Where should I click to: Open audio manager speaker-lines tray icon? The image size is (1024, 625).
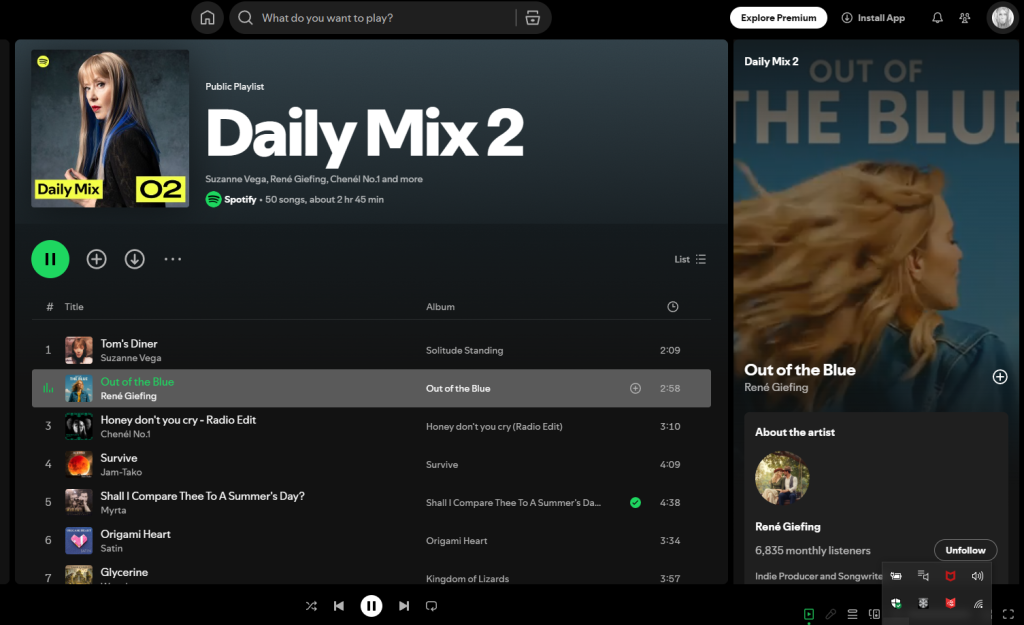point(923,575)
